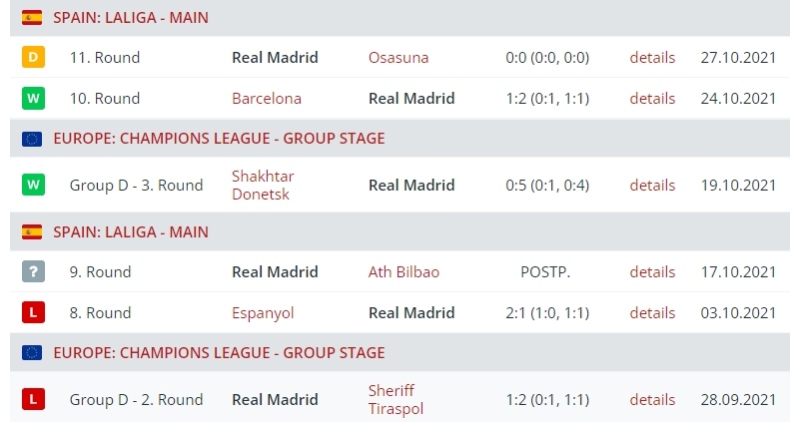
Task: Click the green W badge for Shakhtar Donetsk match
Action: tap(33, 185)
